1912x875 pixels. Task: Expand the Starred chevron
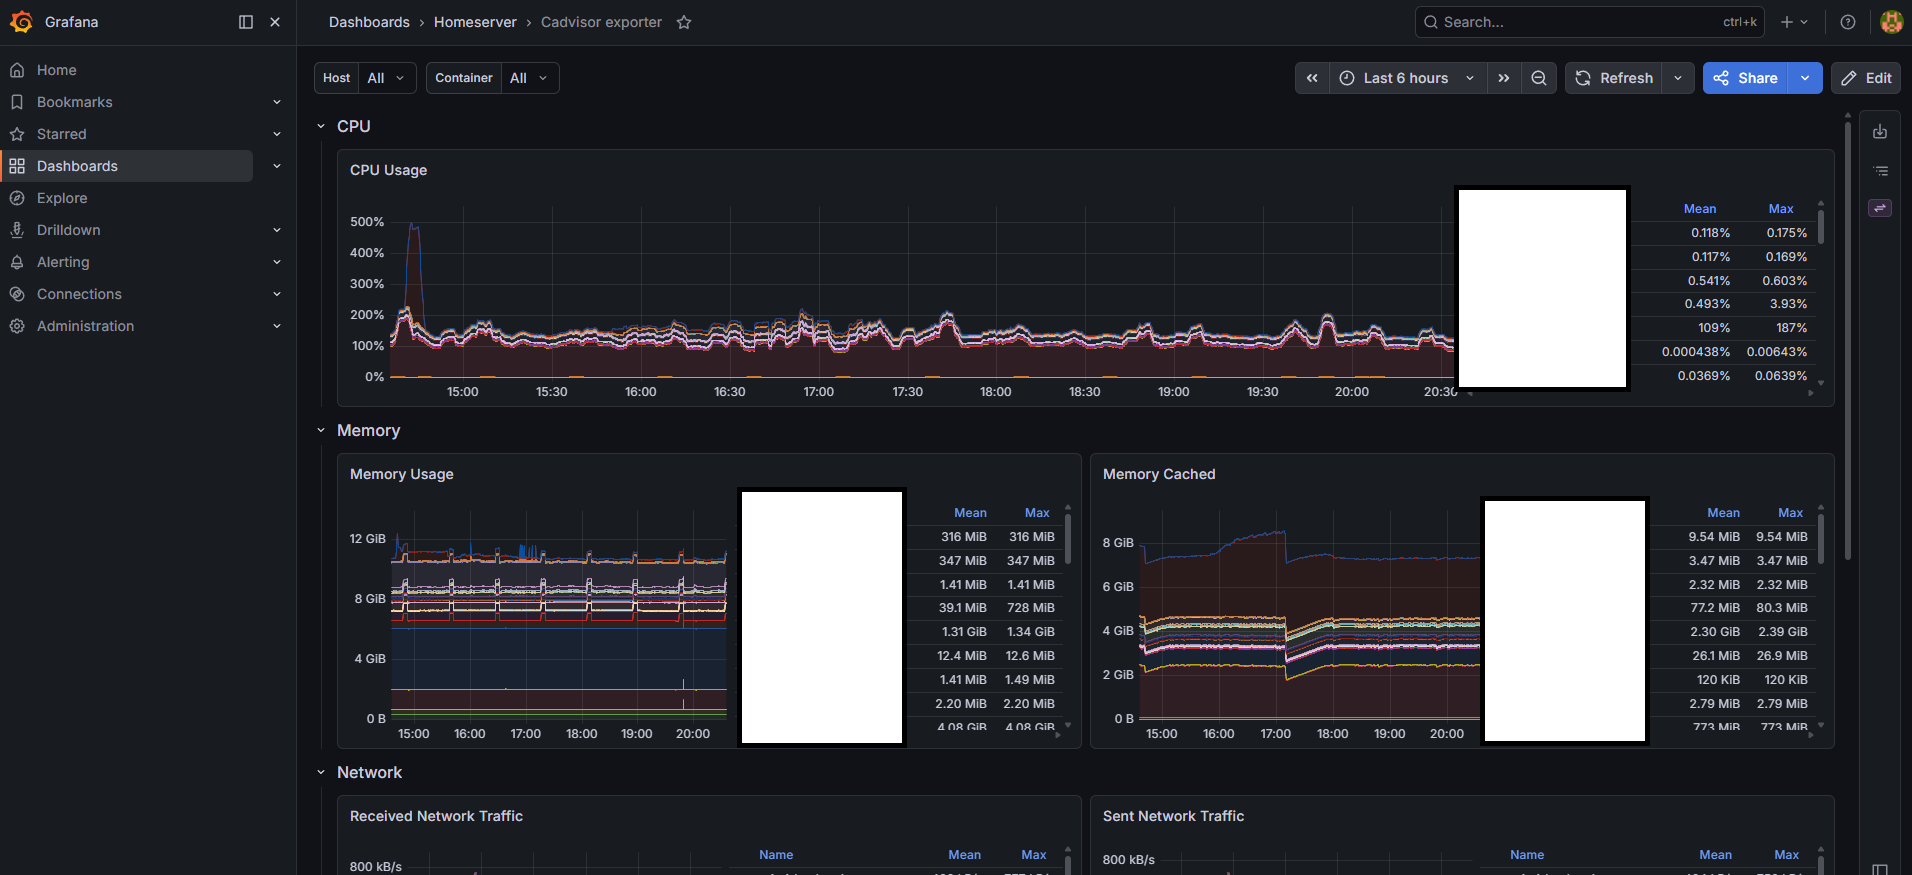(277, 134)
